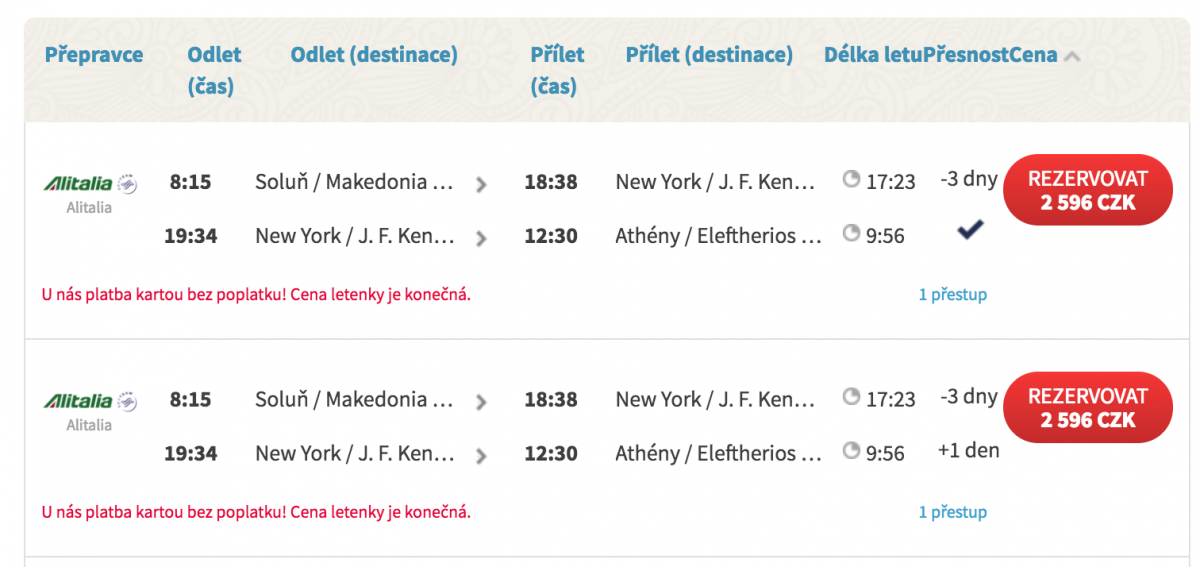Image resolution: width=1200 pixels, height=567 pixels.
Task: Reserve second flight for 2 596 CZK
Action: pos(1087,407)
